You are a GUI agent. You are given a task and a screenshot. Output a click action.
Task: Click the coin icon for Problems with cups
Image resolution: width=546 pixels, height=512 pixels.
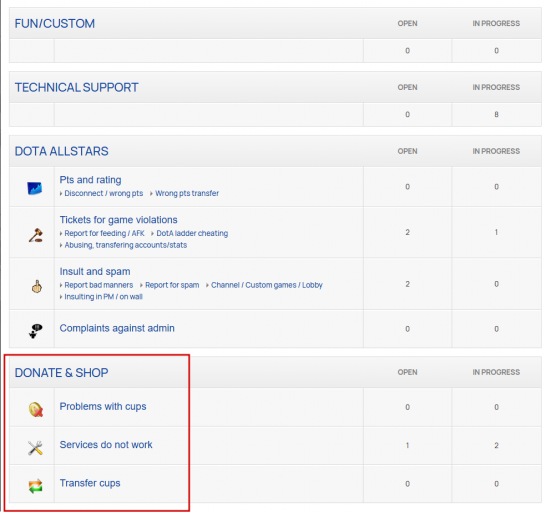(x=36, y=409)
